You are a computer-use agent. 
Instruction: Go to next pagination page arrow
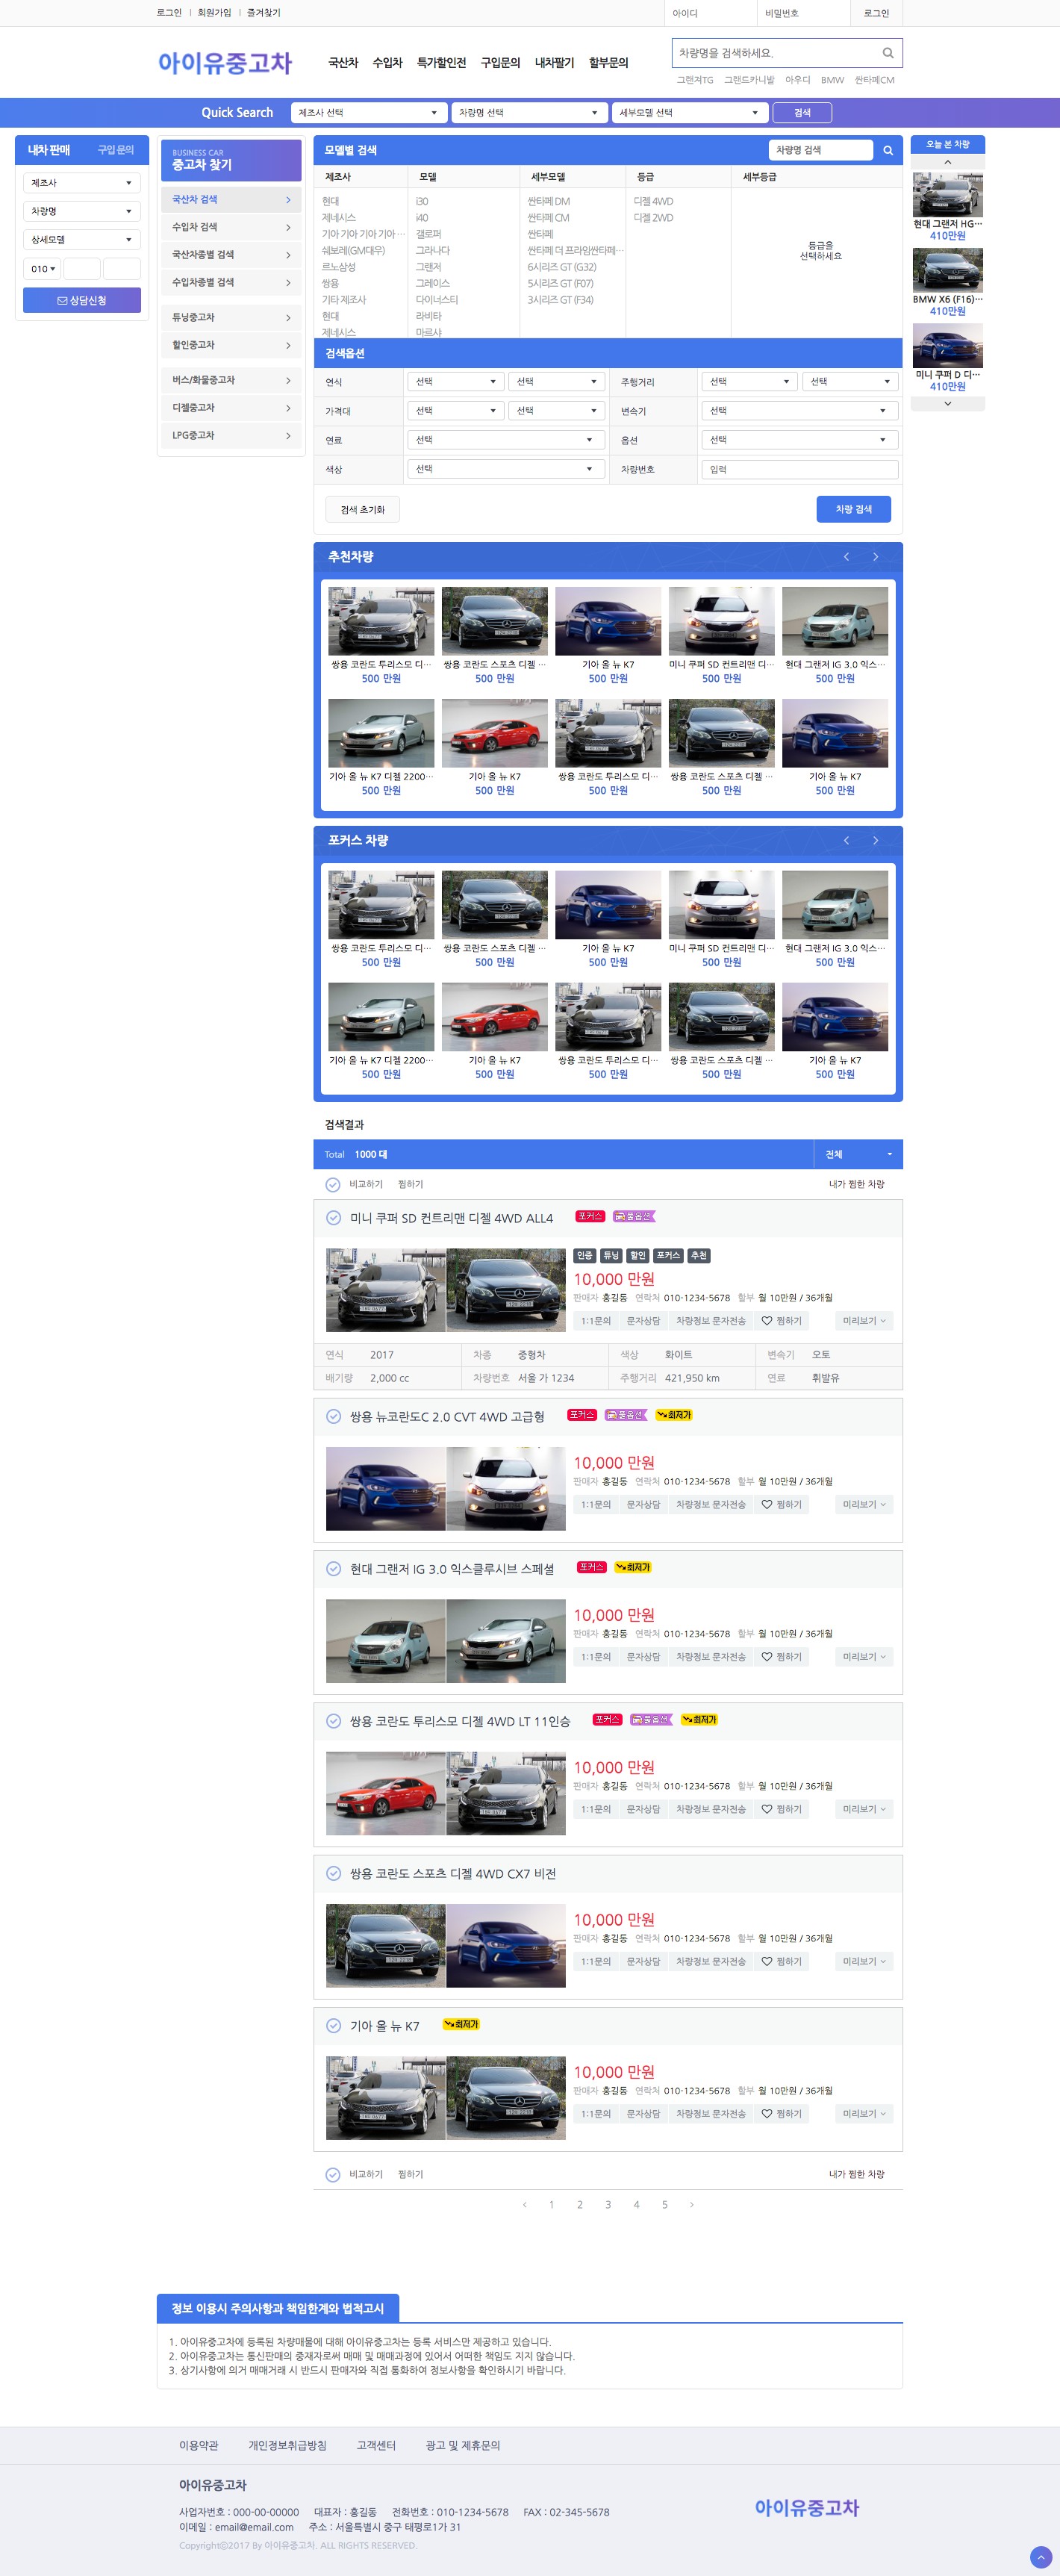692,2204
